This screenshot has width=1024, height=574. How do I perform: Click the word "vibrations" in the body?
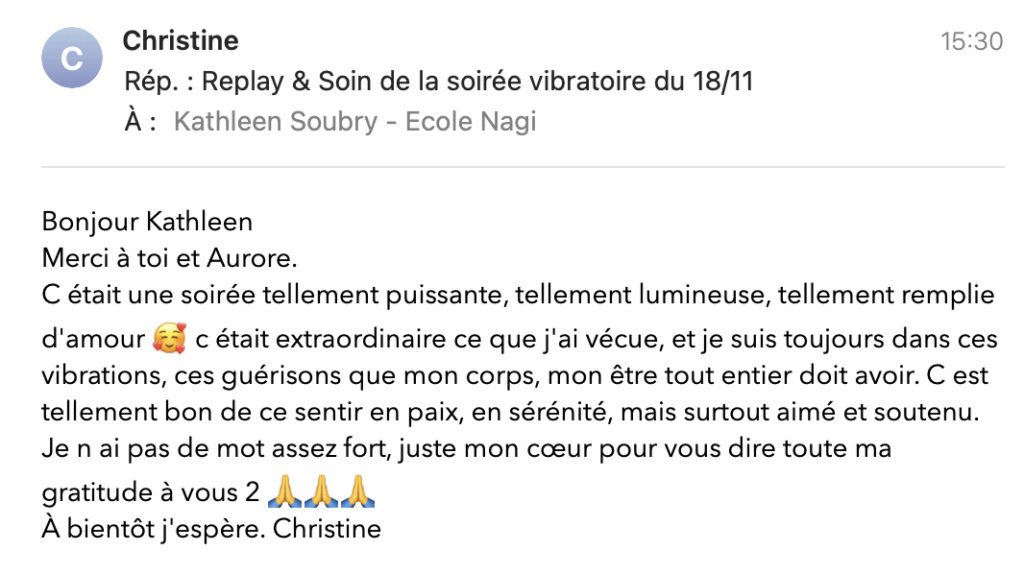tap(100, 376)
